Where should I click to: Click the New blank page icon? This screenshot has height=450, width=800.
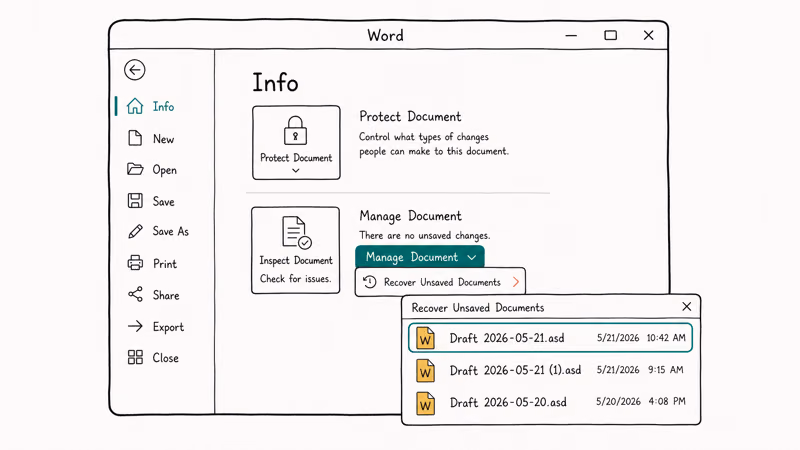[135, 138]
